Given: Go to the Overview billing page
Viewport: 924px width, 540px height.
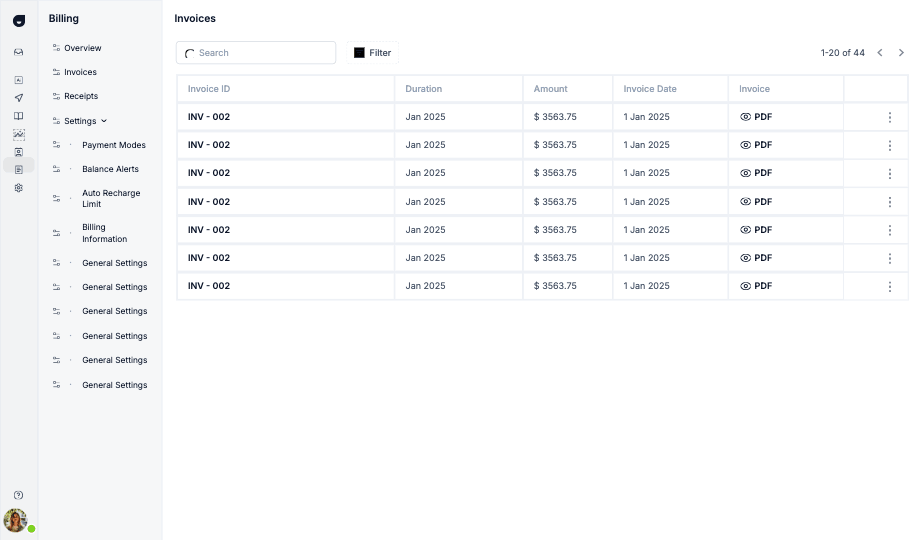Looking at the screenshot, I should (82, 48).
